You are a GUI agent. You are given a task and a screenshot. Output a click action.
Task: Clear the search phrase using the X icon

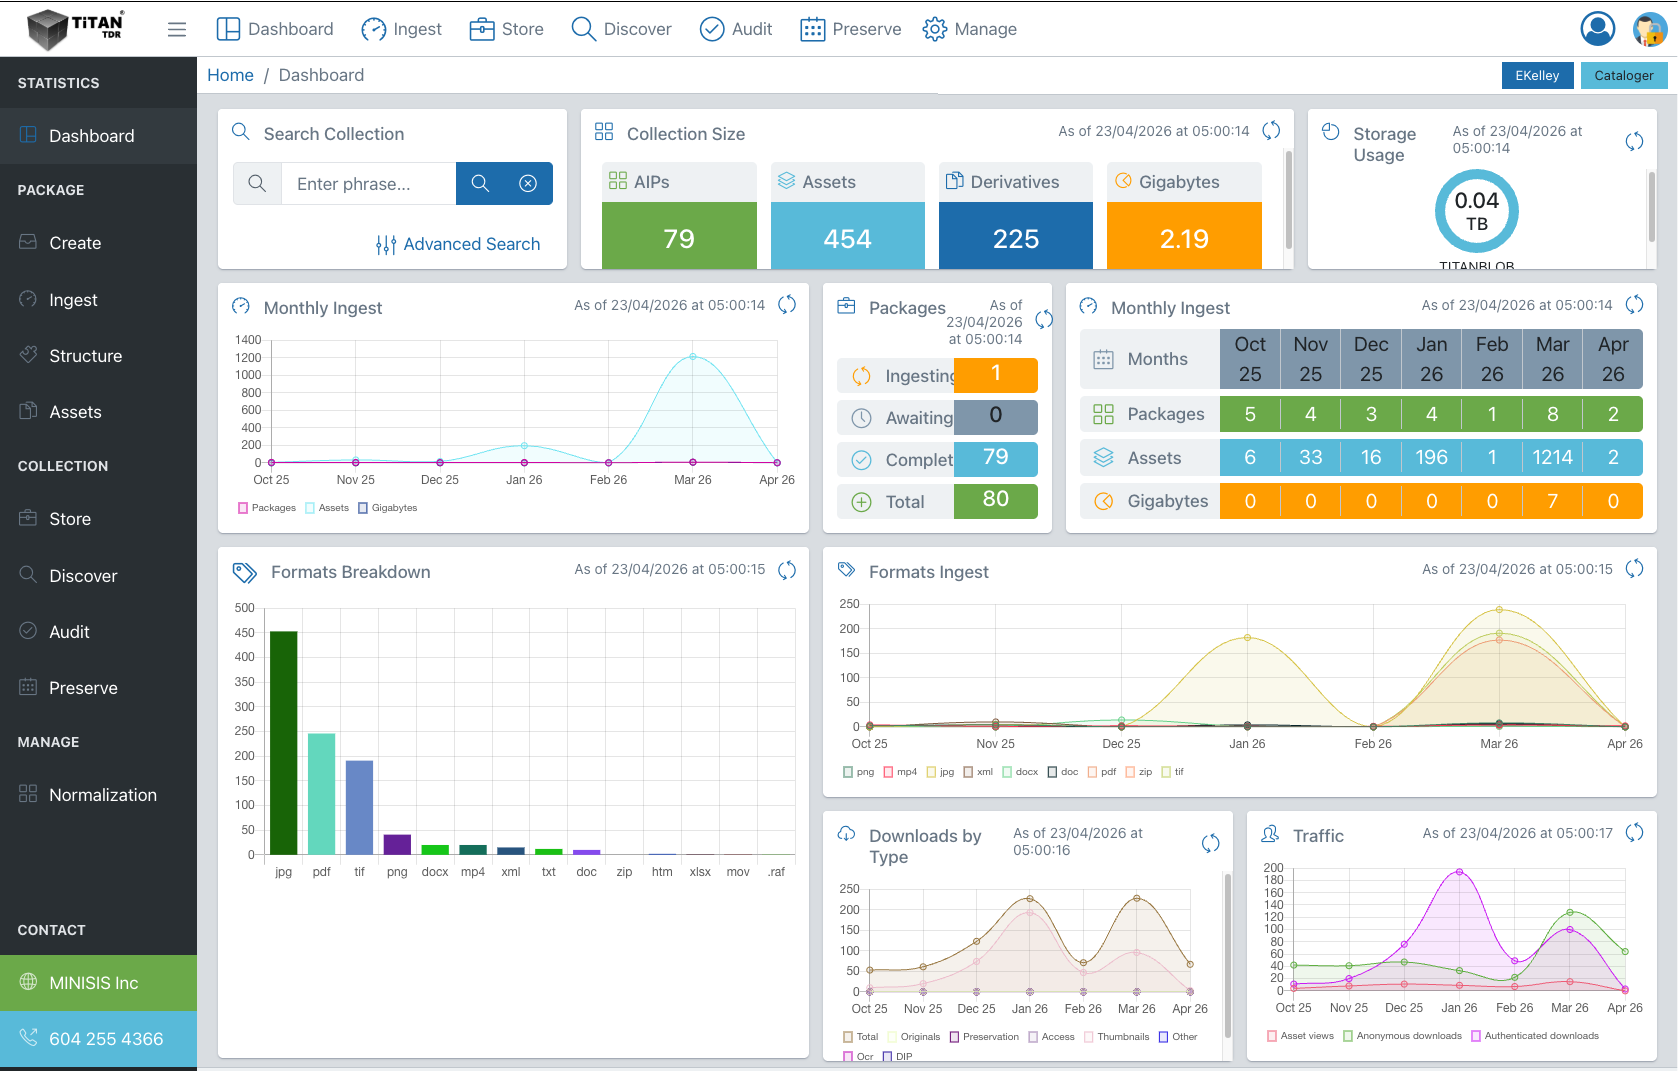click(x=528, y=183)
